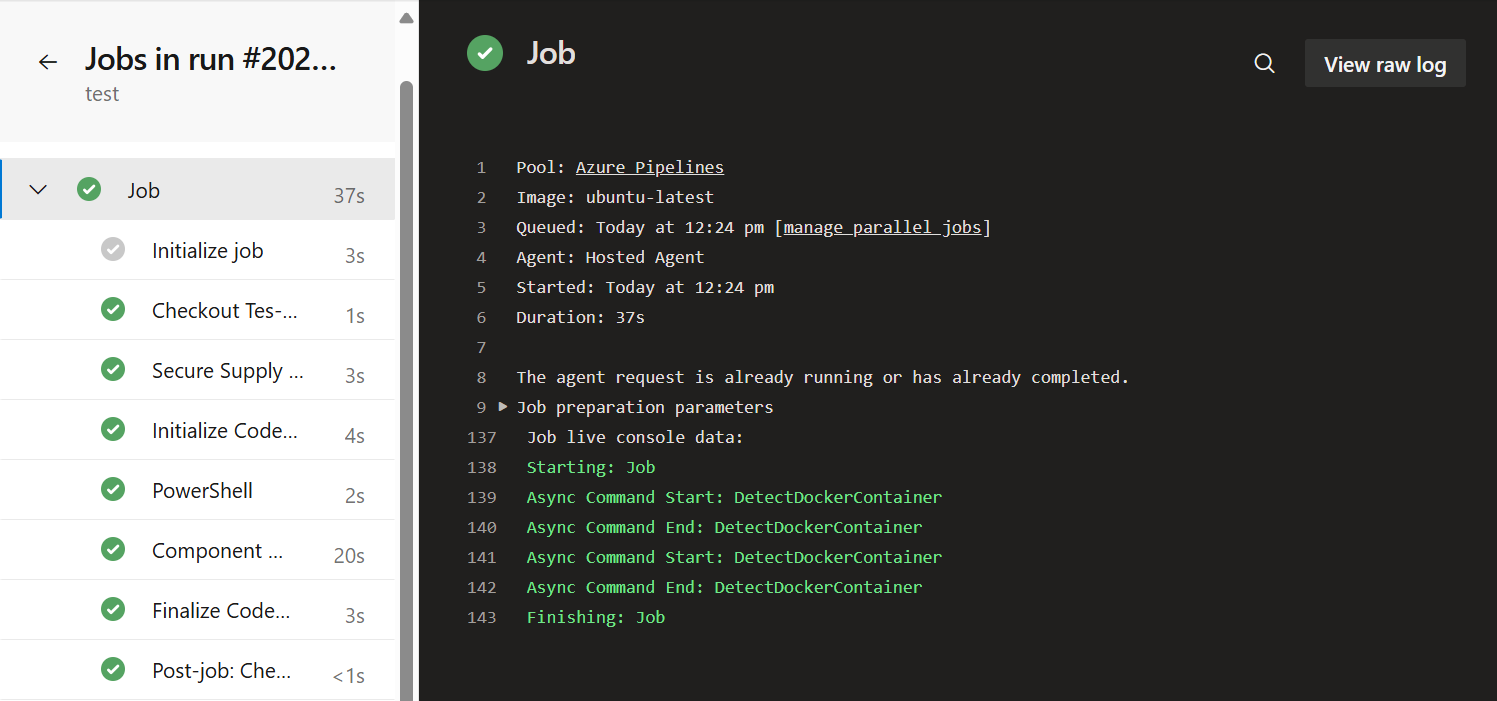1497x701 pixels.
Task: Follow the manage parallel jobs link
Action: pyautogui.click(x=882, y=227)
